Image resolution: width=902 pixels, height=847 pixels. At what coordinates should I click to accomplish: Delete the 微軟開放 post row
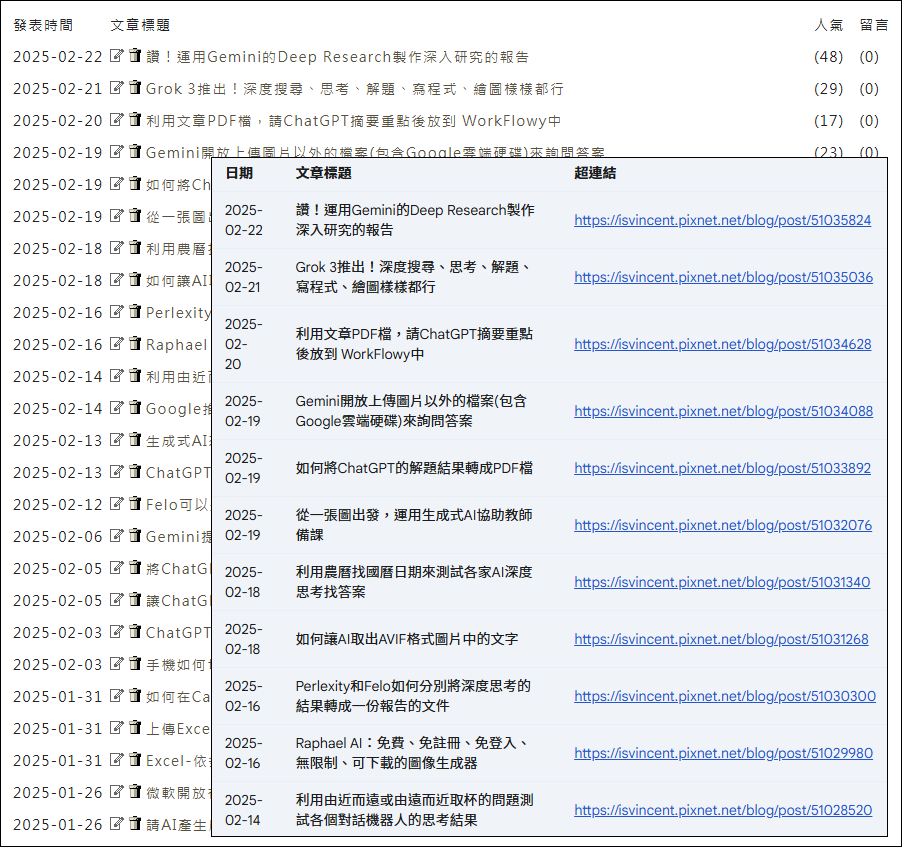[x=135, y=792]
